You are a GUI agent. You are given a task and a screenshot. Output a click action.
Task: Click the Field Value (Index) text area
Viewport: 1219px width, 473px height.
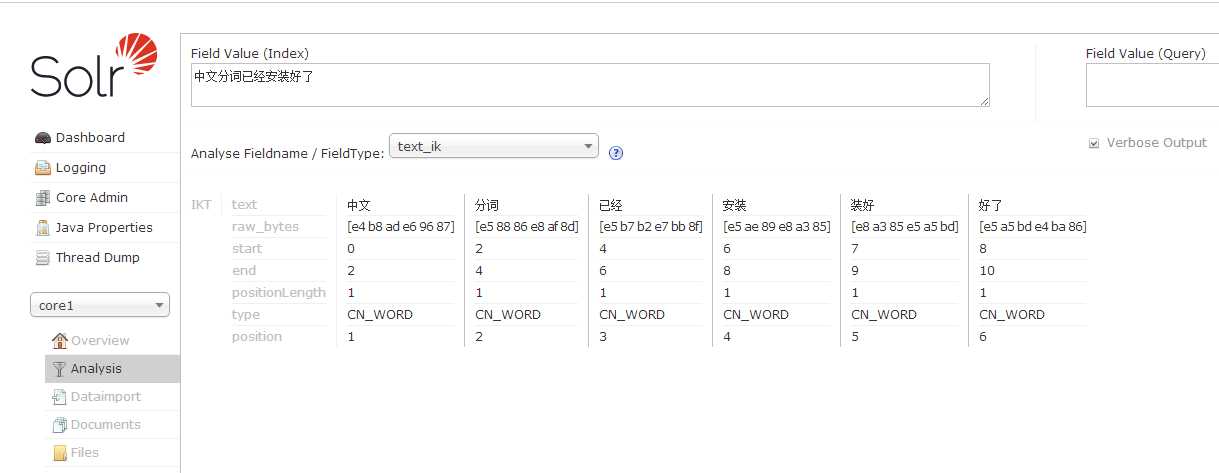click(x=590, y=85)
